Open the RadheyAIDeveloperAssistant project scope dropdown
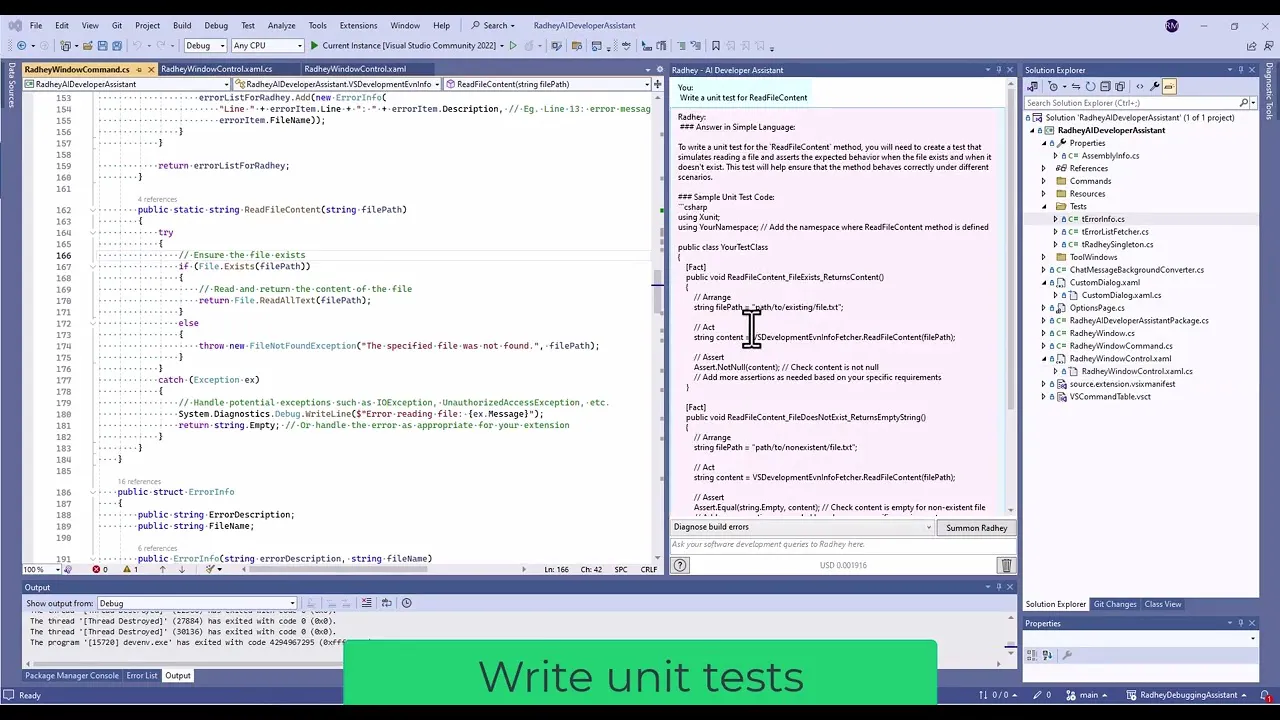The height and width of the screenshot is (720, 1280). 125,84
